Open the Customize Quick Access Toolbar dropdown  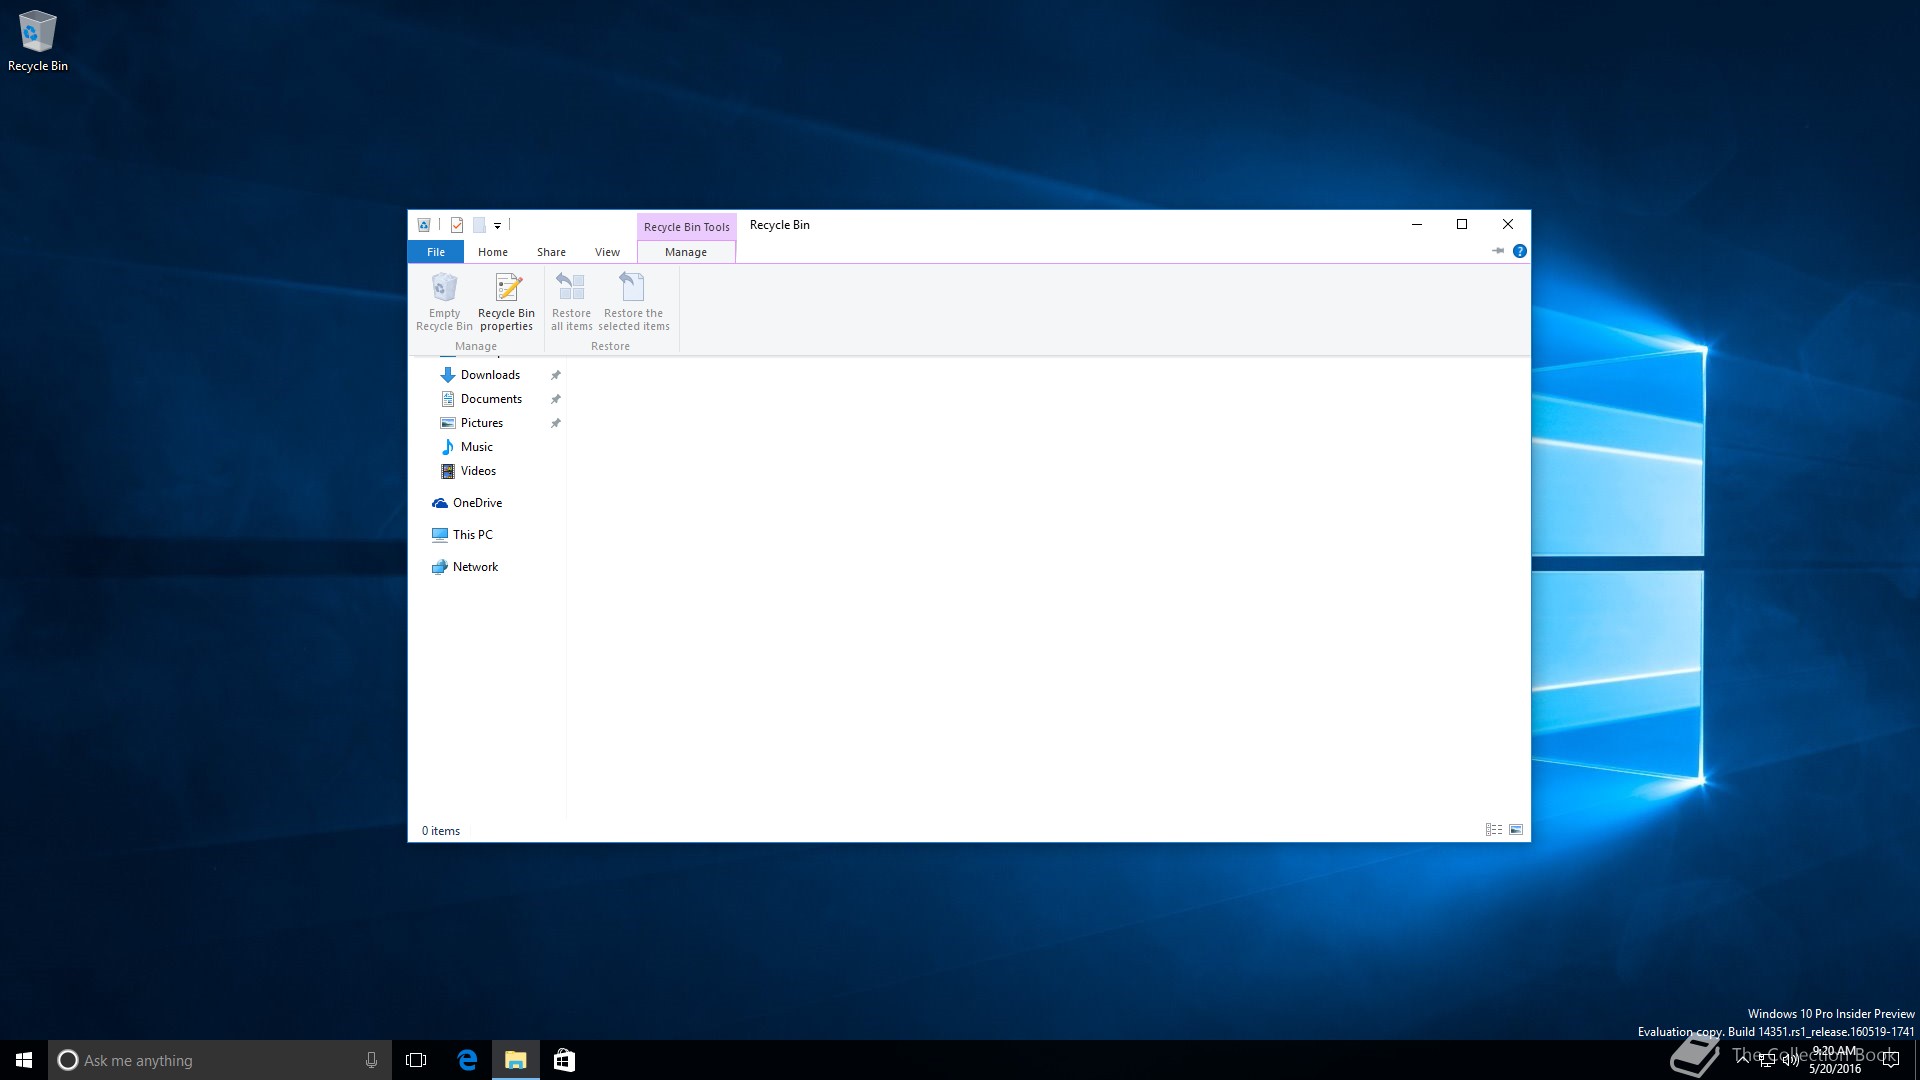tap(497, 225)
